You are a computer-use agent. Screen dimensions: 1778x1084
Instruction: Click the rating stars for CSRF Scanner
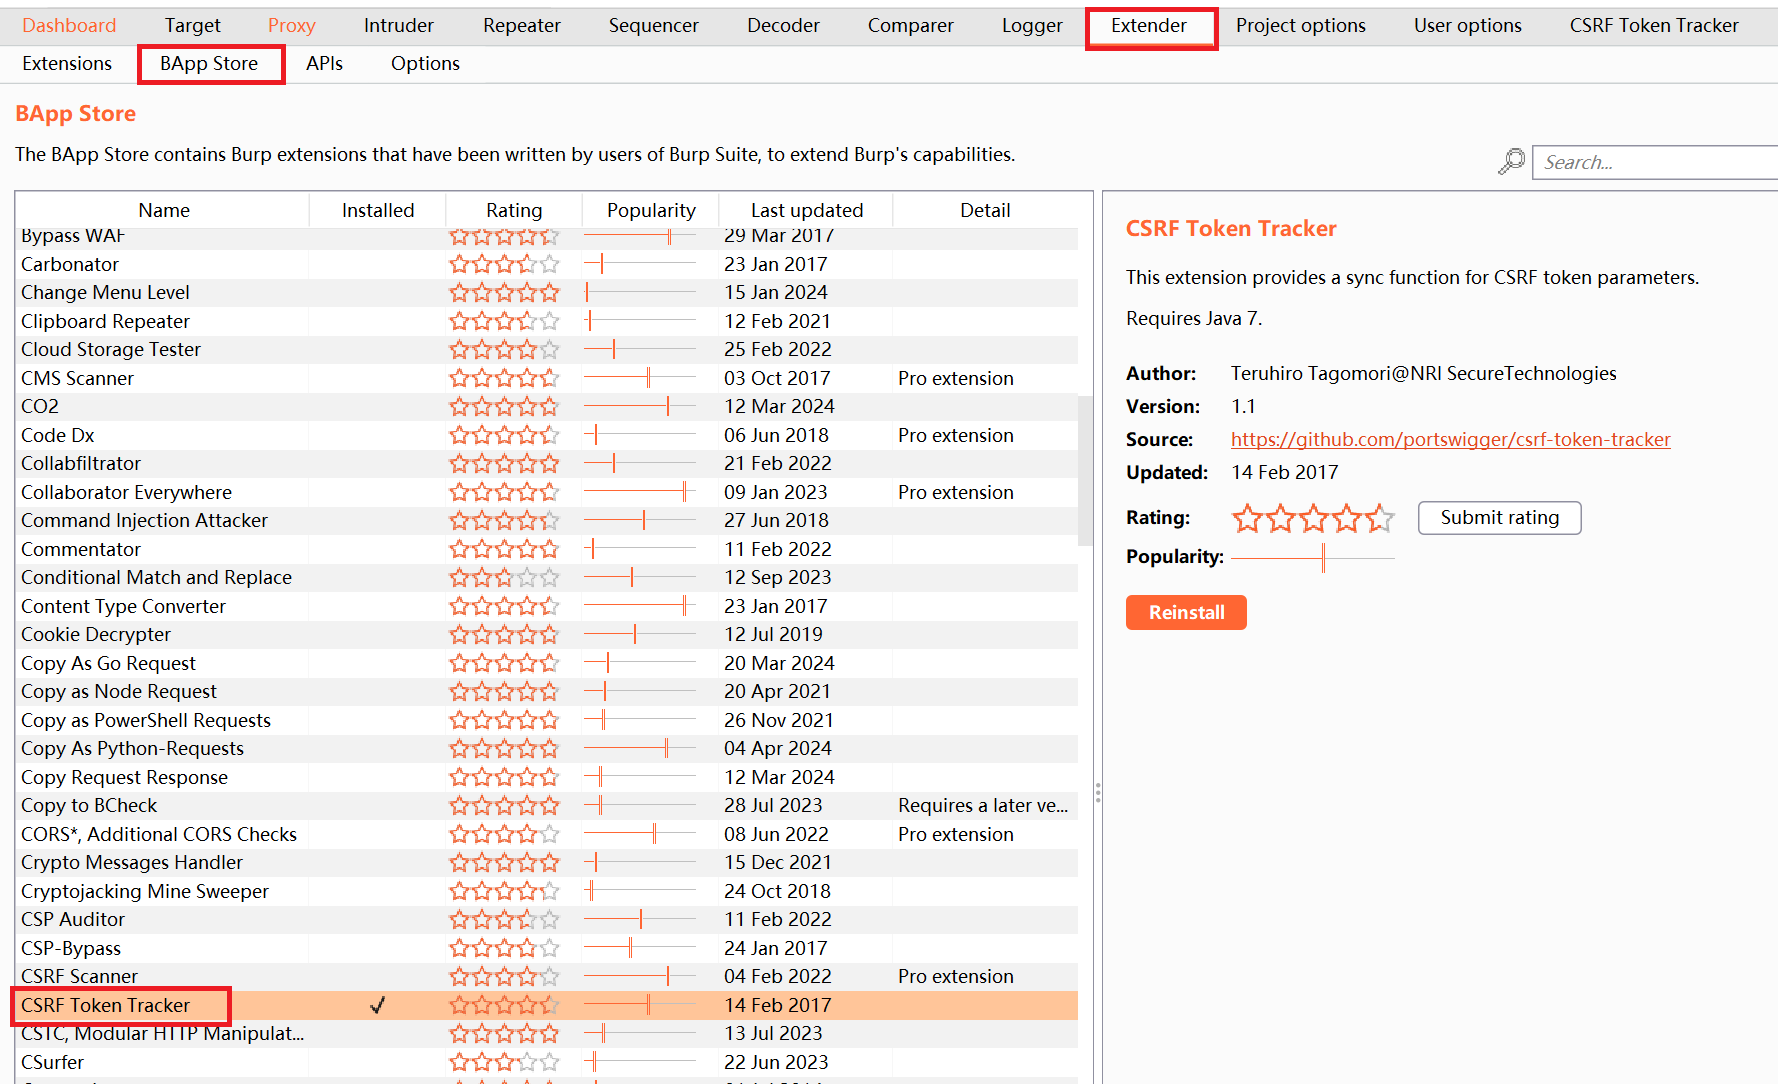504,976
